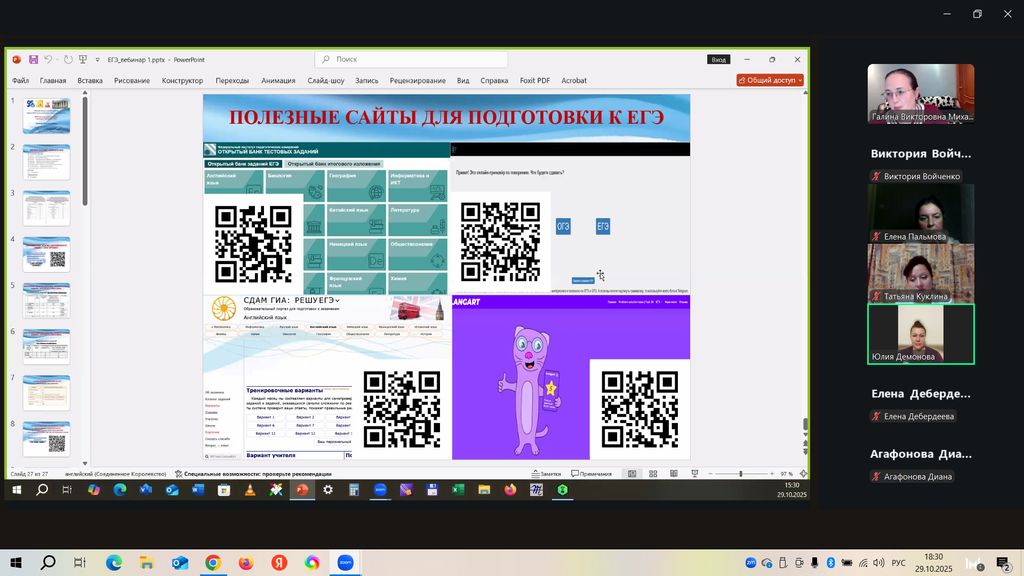This screenshot has height=576, width=1024.
Task: Open the Рецензирование ribbon tab
Action: (418, 80)
